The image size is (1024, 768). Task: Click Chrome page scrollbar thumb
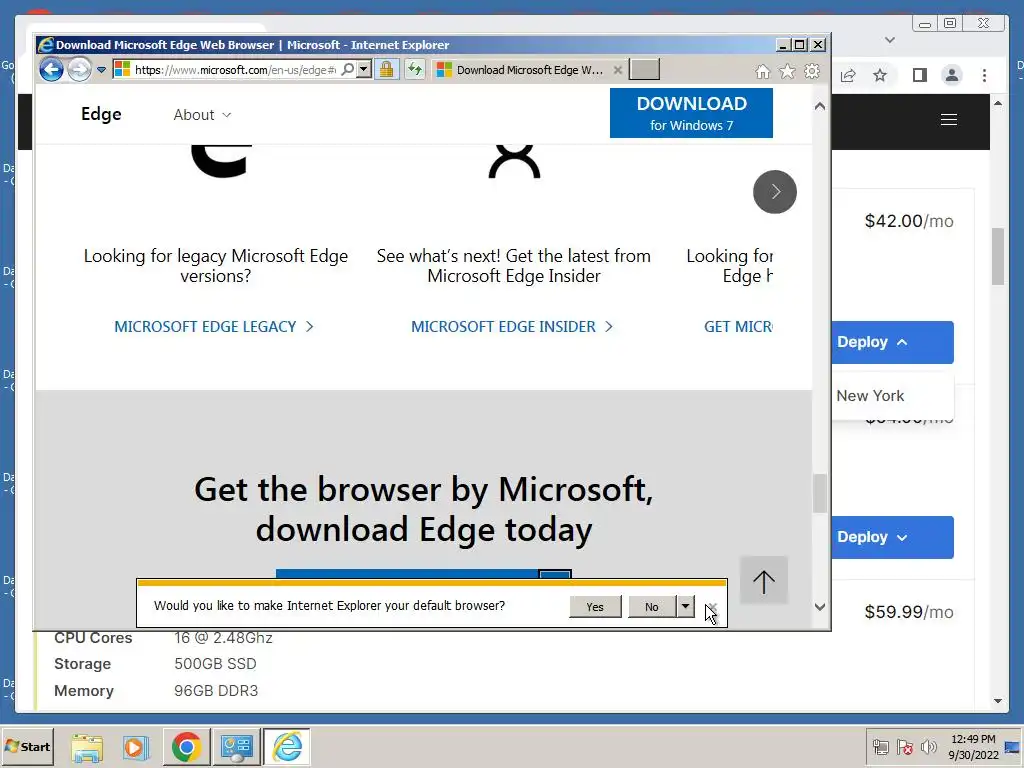click(x=997, y=256)
